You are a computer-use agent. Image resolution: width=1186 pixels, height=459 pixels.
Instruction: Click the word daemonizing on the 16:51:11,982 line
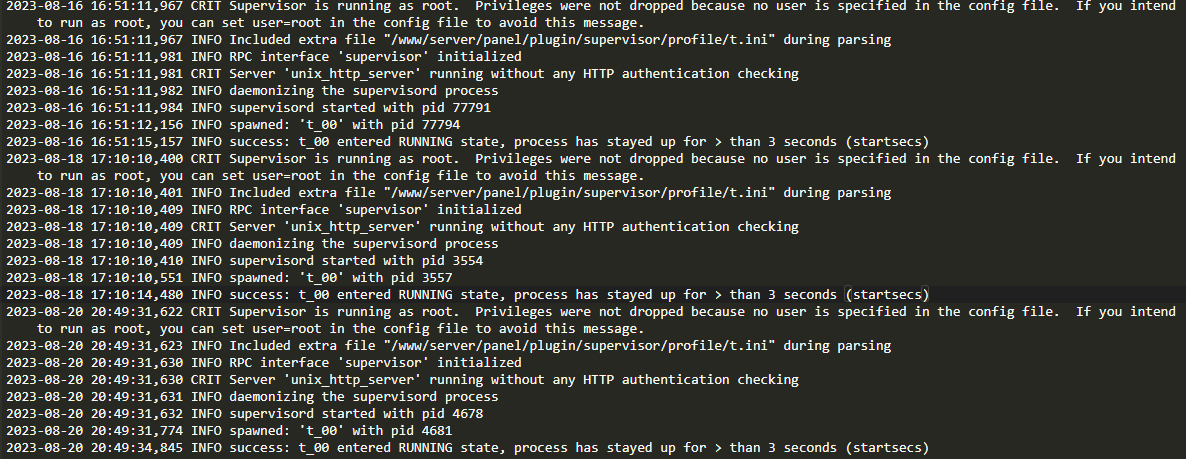coord(272,91)
